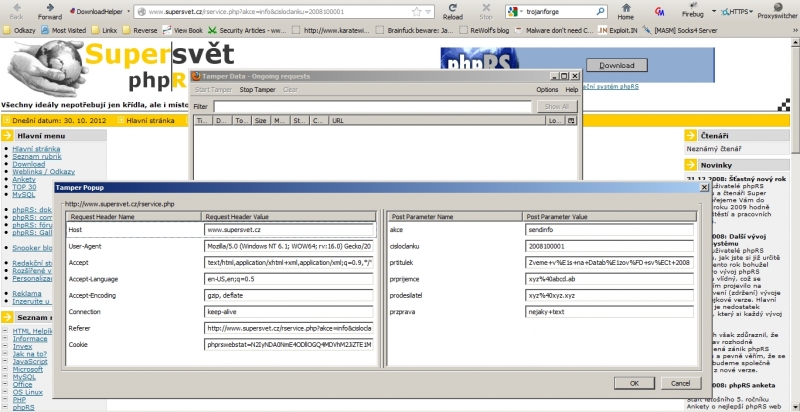Open the Exploit.IN bookmark
The image size is (800, 412).
pos(619,30)
